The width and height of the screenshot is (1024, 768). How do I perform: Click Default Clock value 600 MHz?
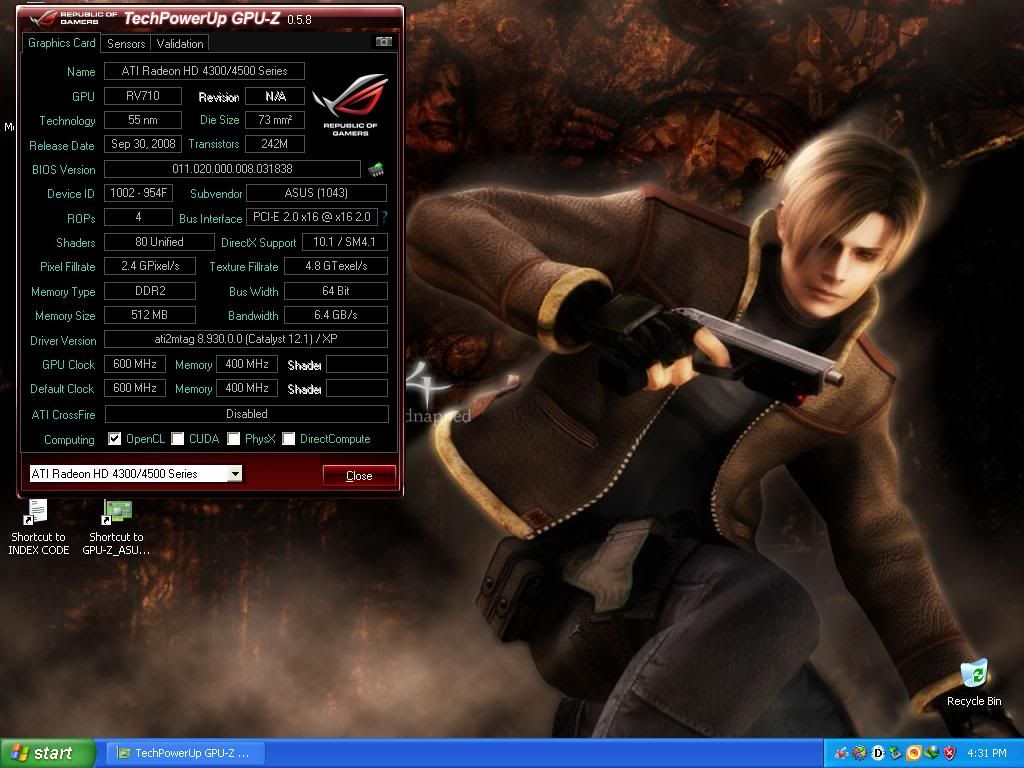(x=135, y=388)
